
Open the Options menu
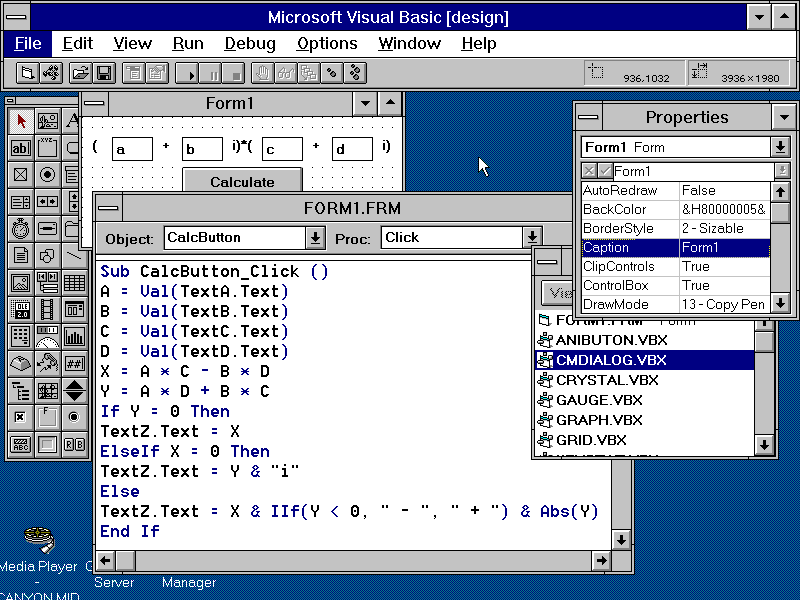coord(327,43)
